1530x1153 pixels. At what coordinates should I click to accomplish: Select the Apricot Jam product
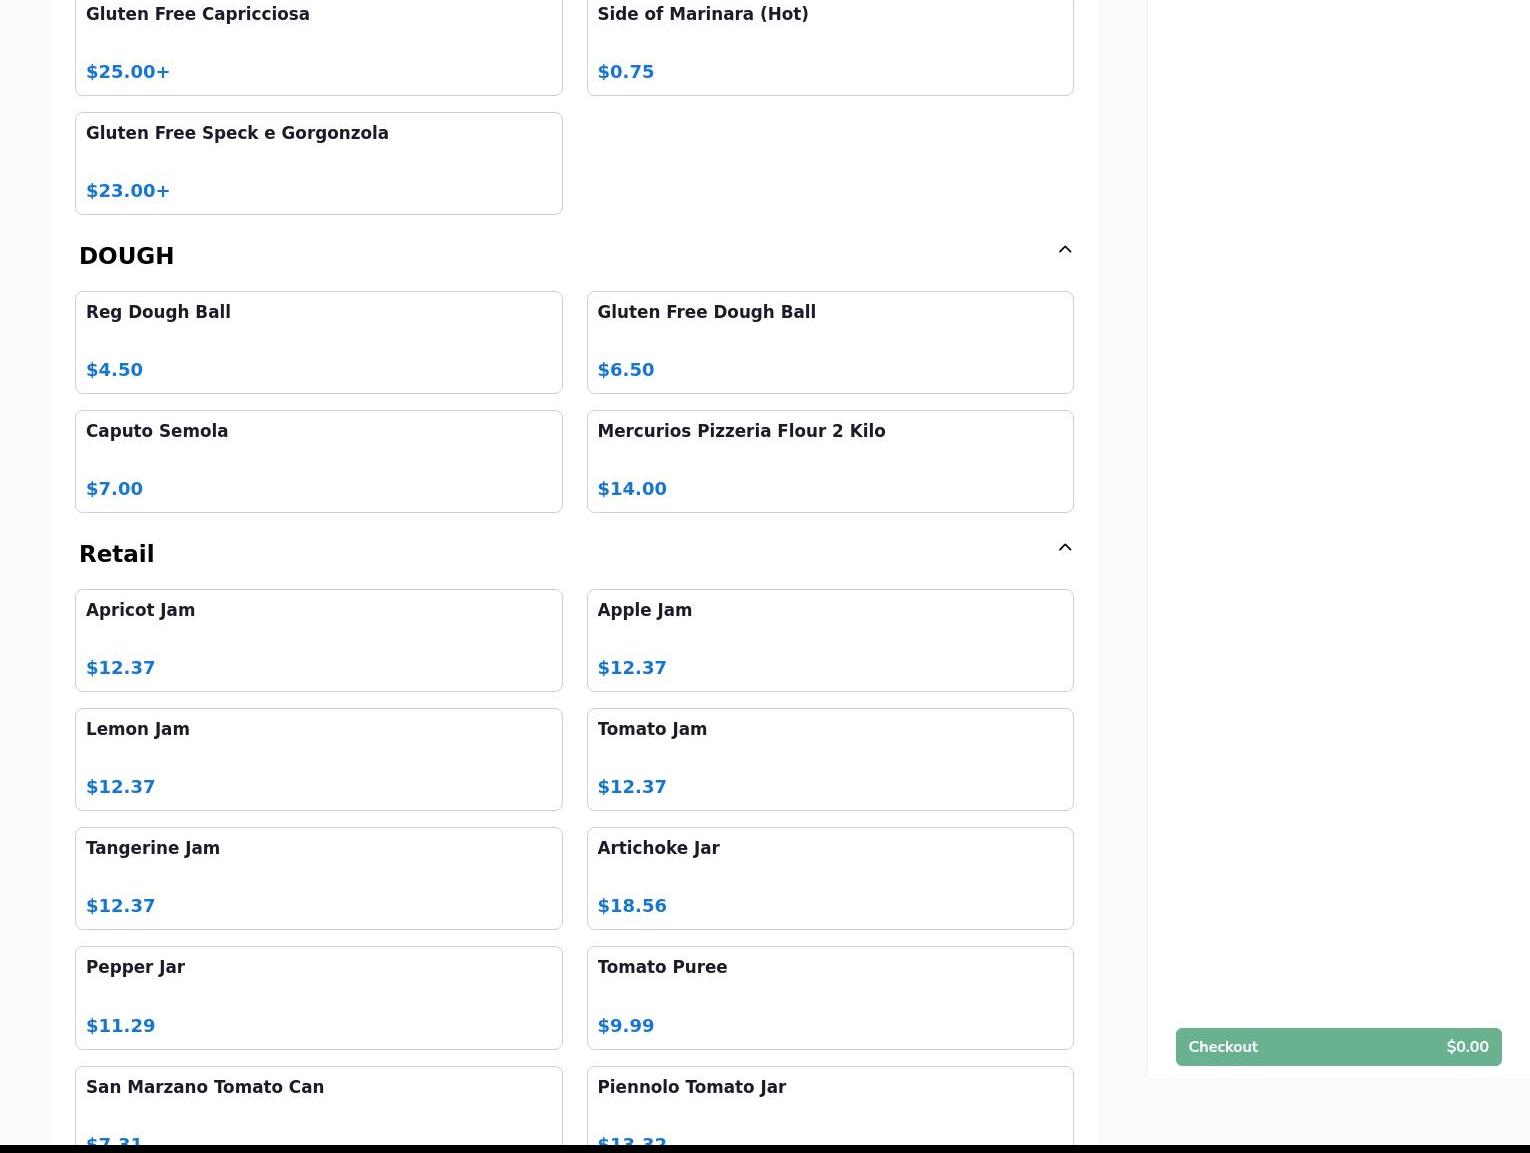[318, 640]
